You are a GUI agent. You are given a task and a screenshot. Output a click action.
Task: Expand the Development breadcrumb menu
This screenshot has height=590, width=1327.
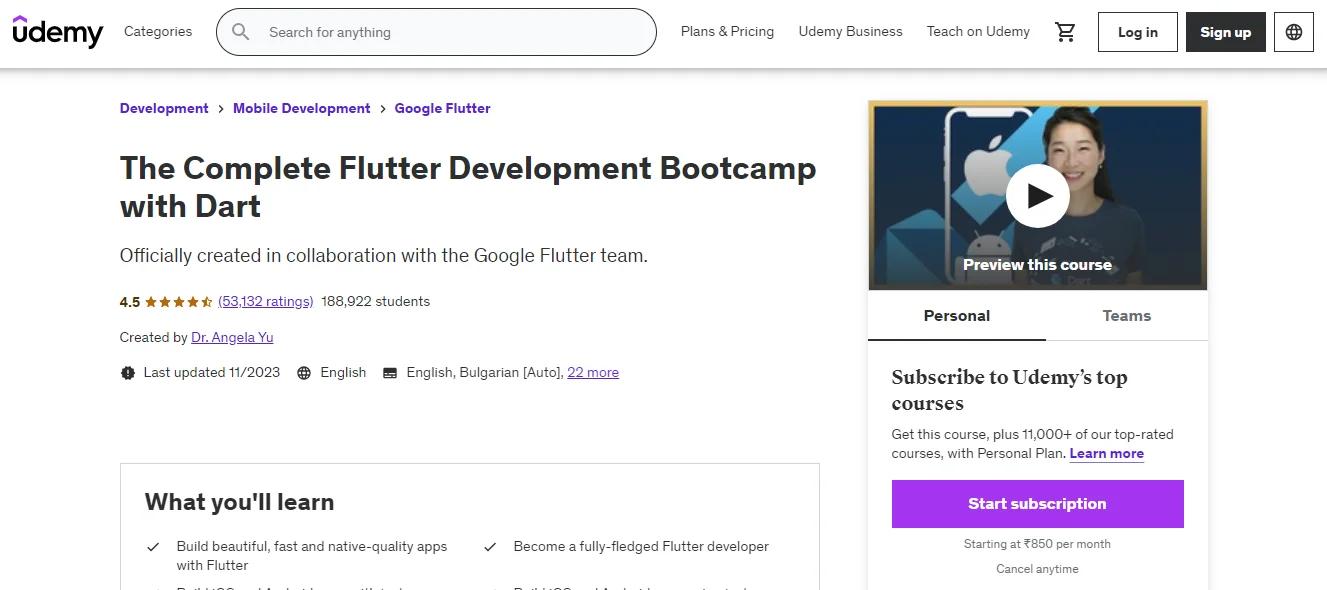163,108
